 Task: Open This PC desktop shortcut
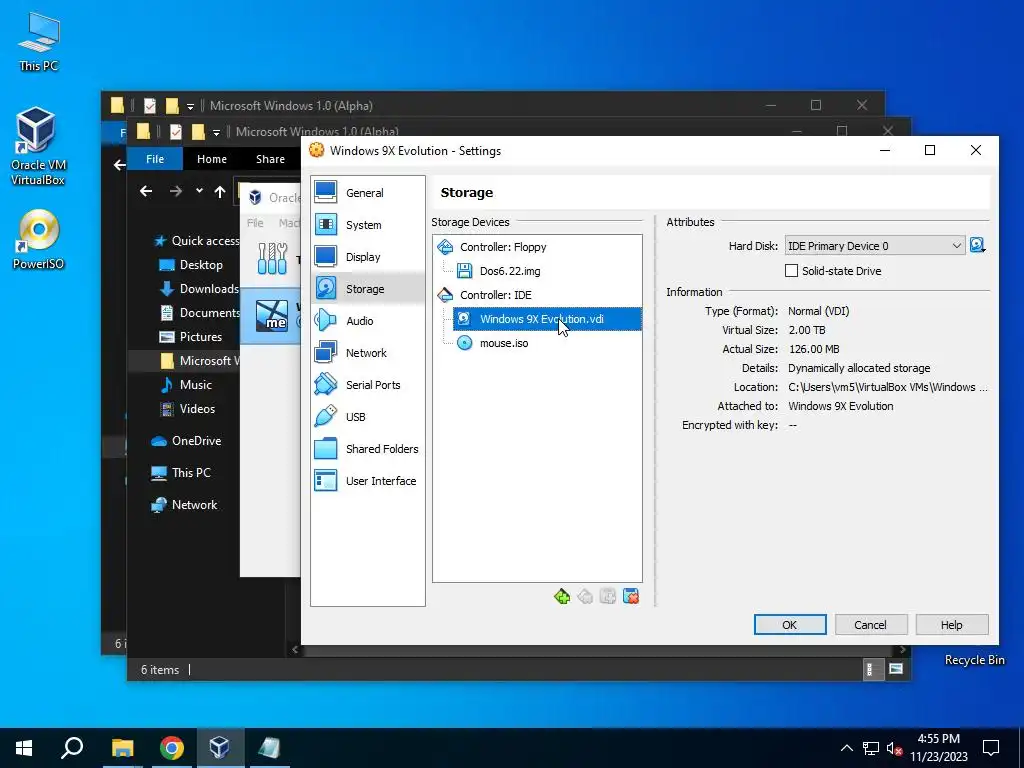click(x=39, y=42)
